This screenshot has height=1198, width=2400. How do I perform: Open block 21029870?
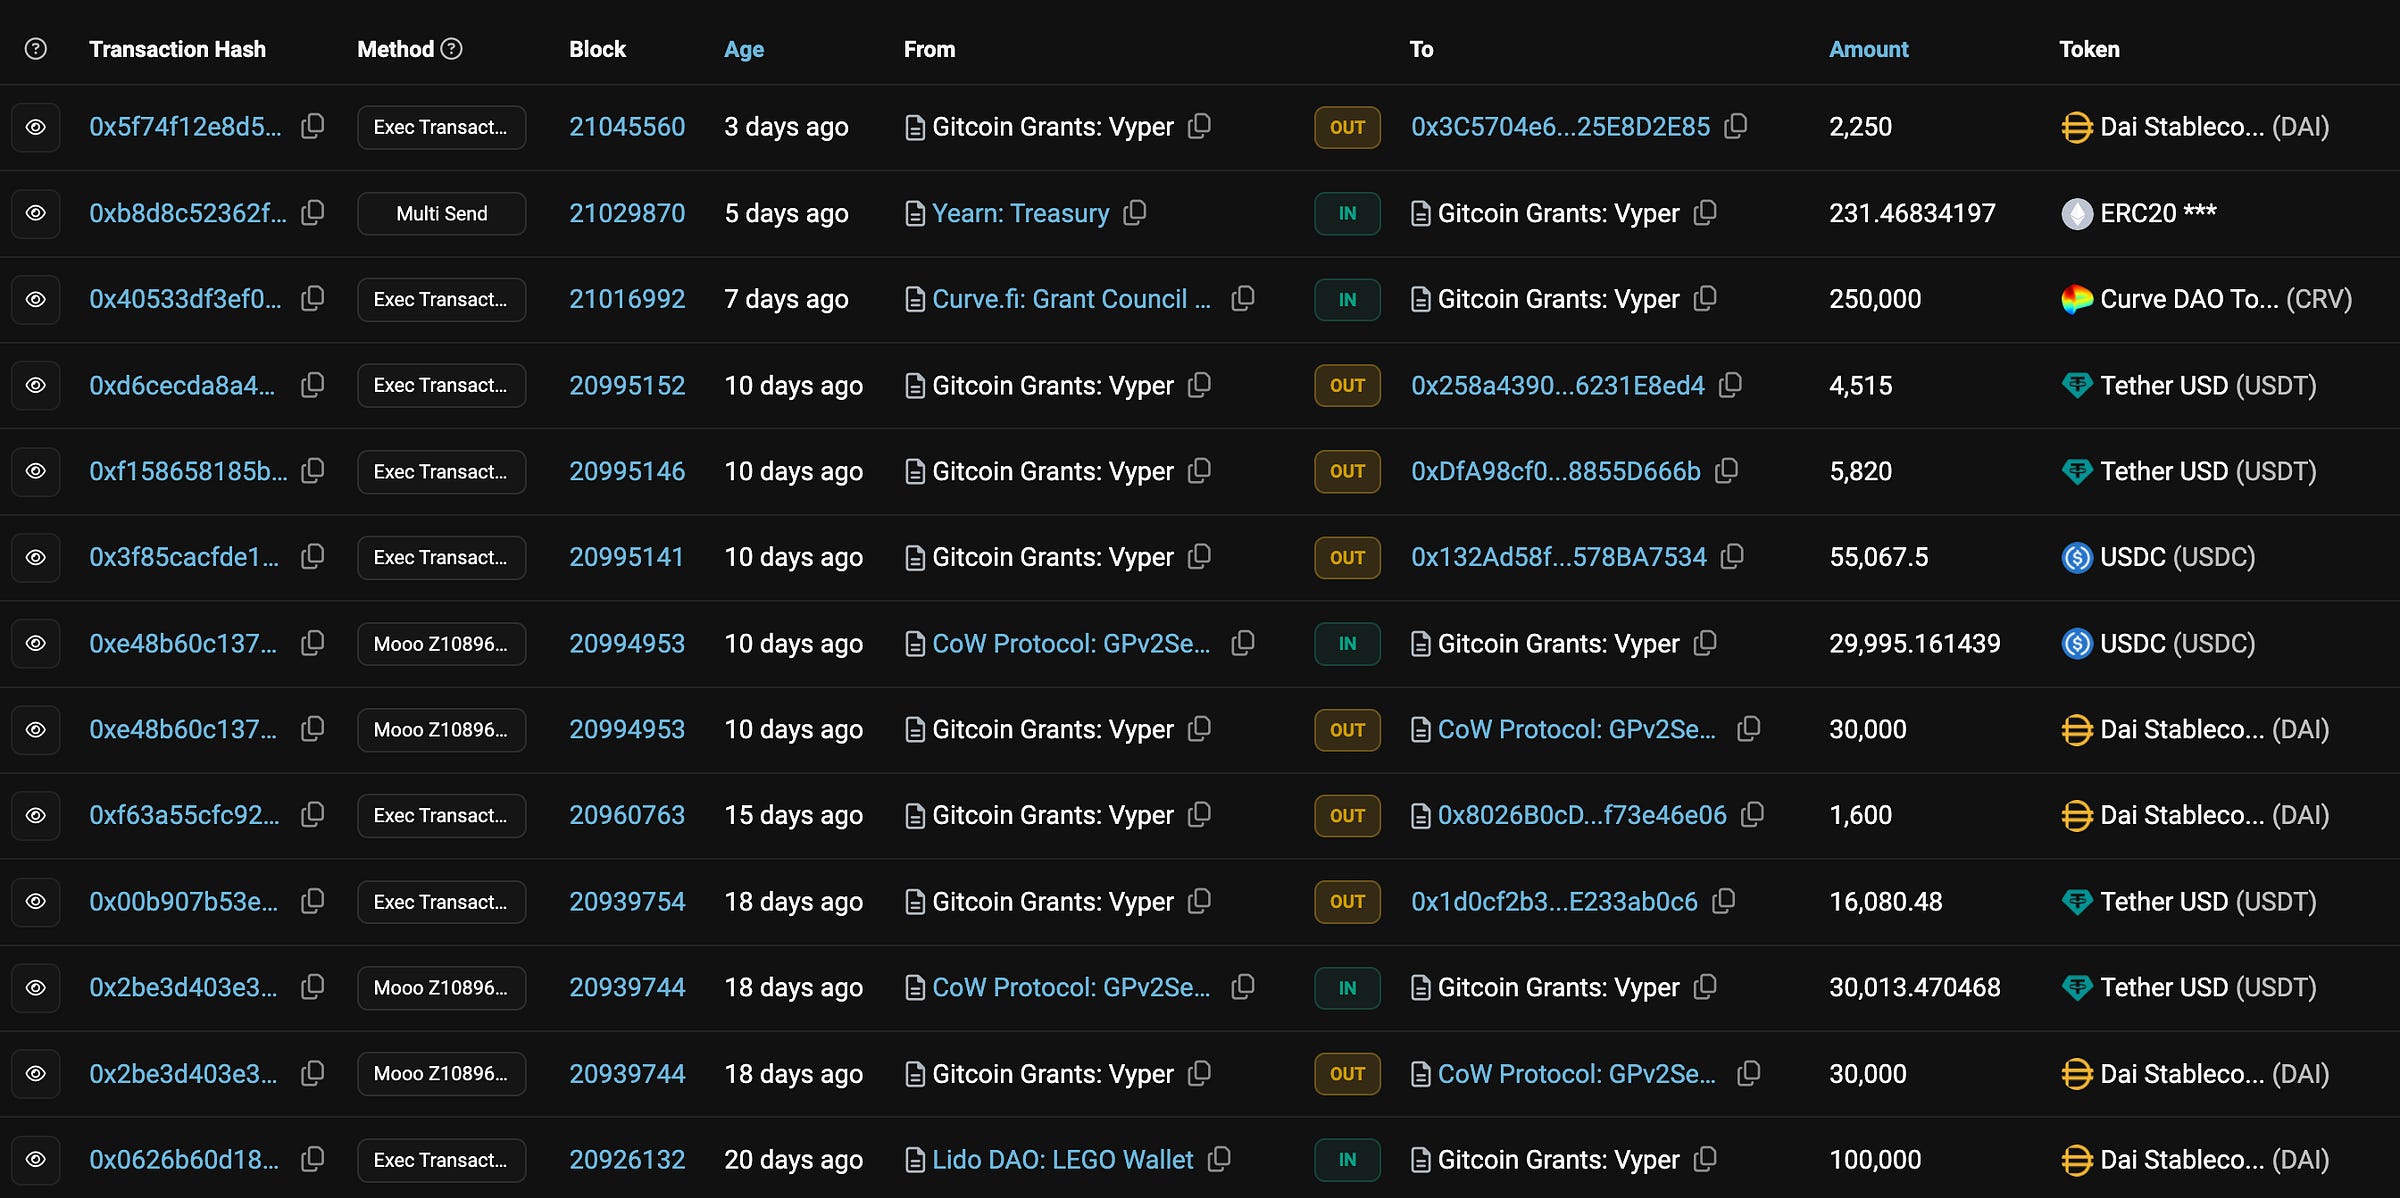[x=627, y=213]
